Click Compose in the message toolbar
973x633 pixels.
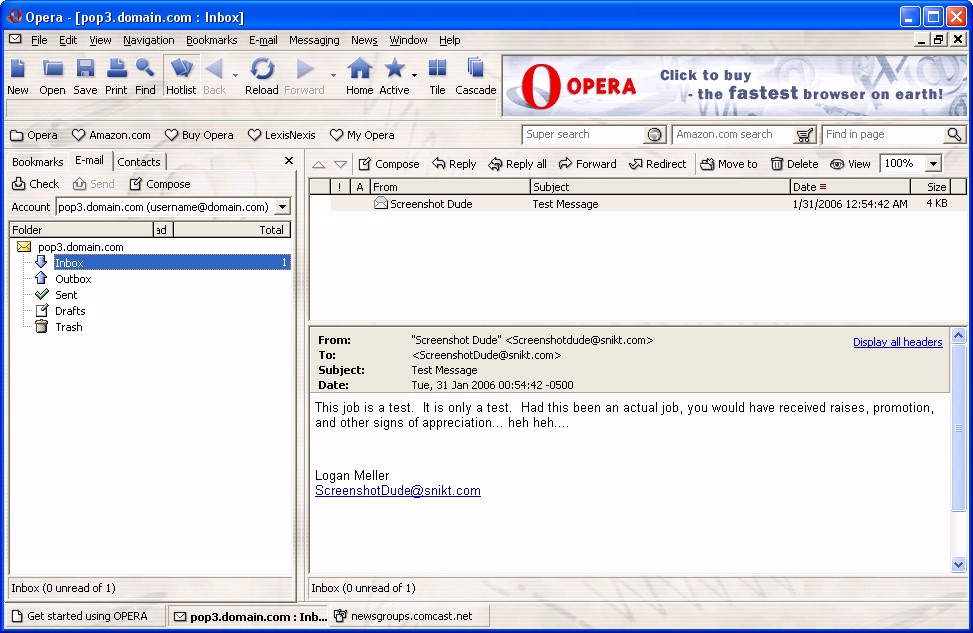(x=390, y=164)
